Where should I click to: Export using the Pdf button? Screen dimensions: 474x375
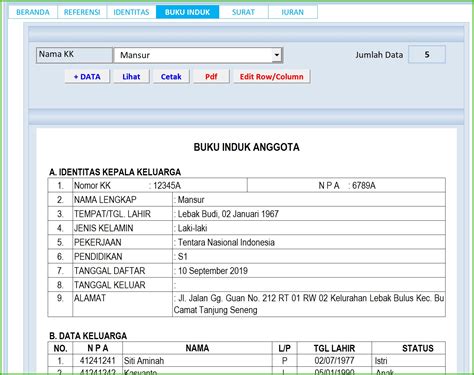click(x=211, y=77)
